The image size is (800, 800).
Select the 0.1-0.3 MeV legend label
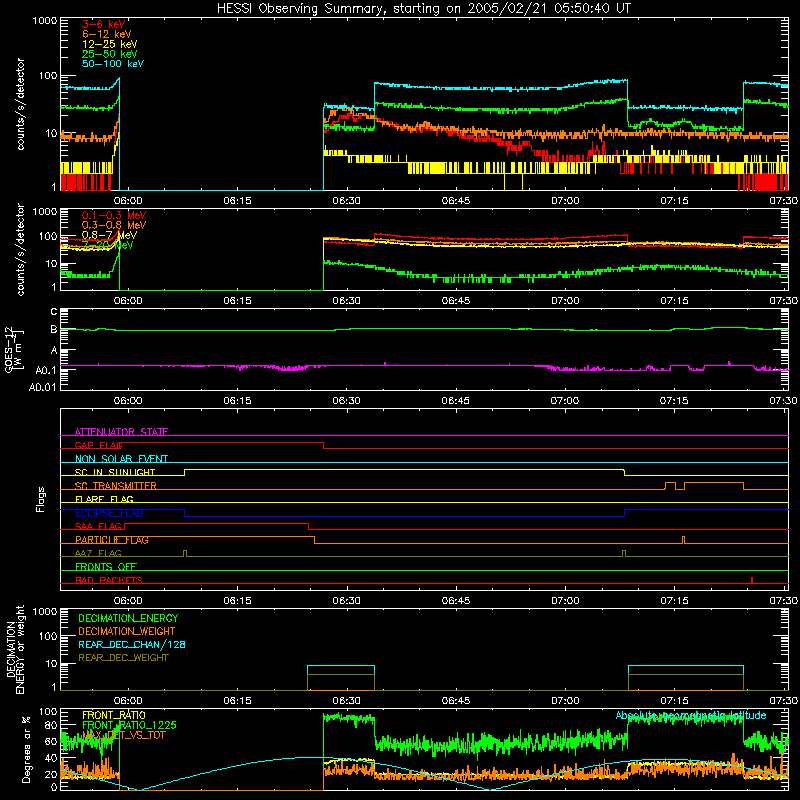click(114, 215)
